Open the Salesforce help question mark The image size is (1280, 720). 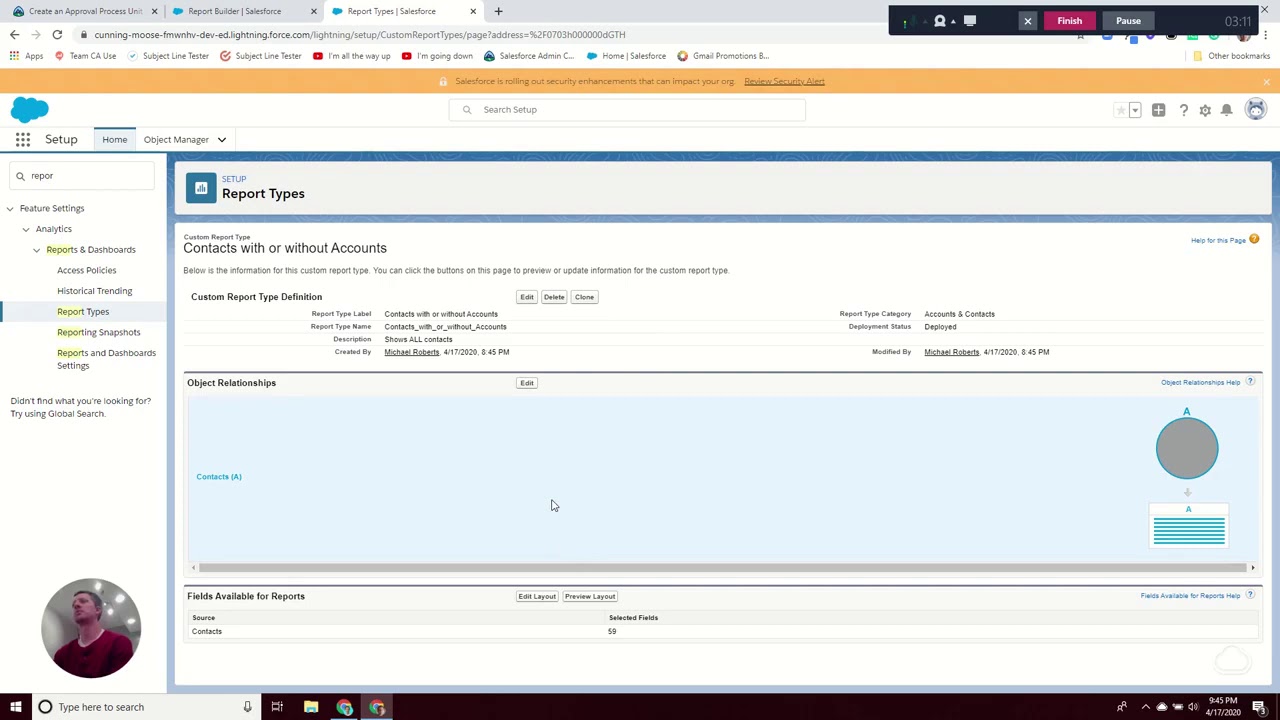pyautogui.click(x=1183, y=110)
